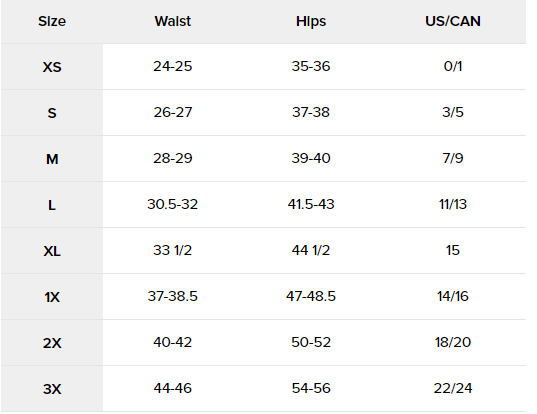Image resolution: width=537 pixels, height=414 pixels.
Task: Select the S size row label
Action: pyautogui.click(x=52, y=113)
